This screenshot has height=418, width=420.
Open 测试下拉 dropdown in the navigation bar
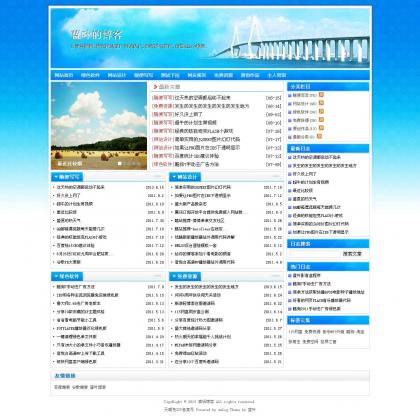[170, 75]
